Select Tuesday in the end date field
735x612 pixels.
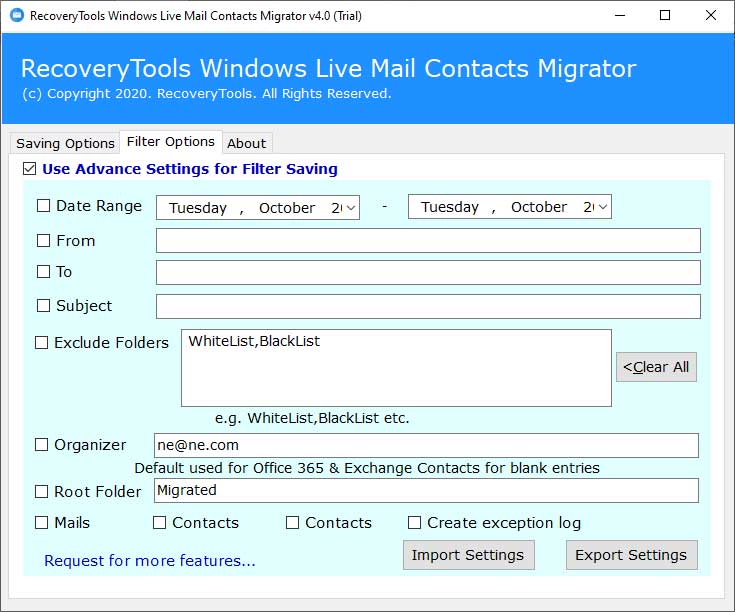point(450,207)
